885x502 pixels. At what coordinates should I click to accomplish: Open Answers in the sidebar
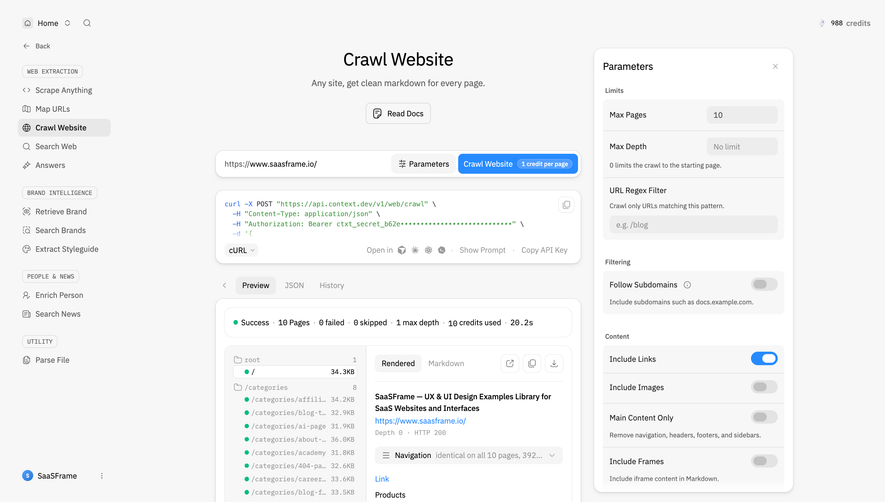[x=50, y=165]
